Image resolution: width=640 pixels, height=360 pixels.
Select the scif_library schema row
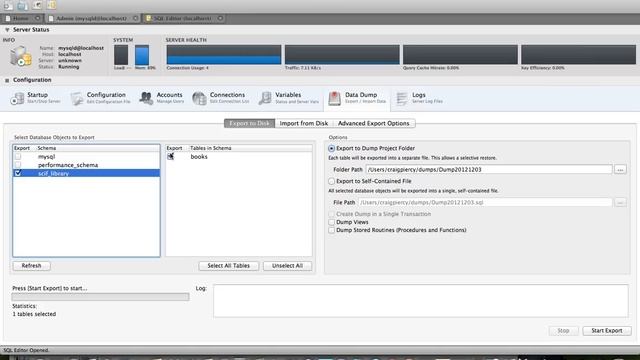click(x=86, y=173)
